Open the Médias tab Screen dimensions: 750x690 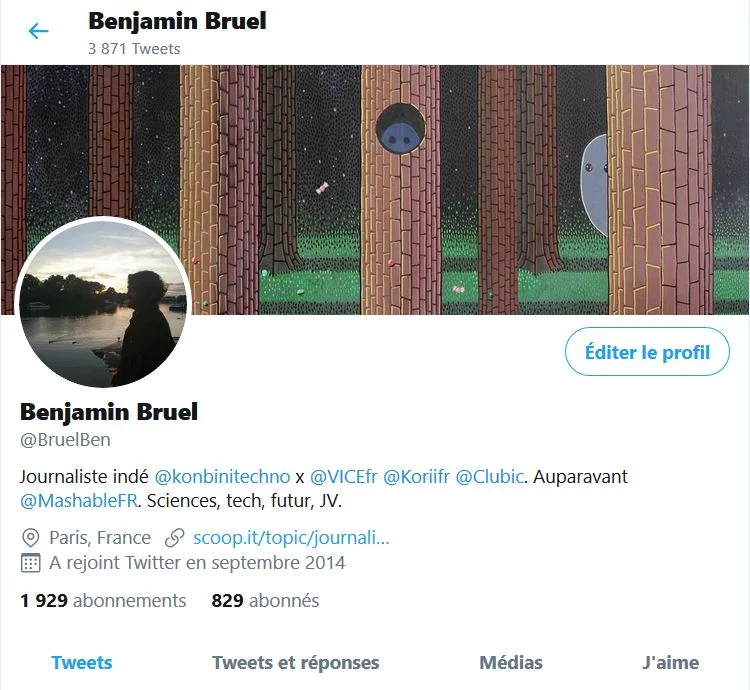click(511, 663)
